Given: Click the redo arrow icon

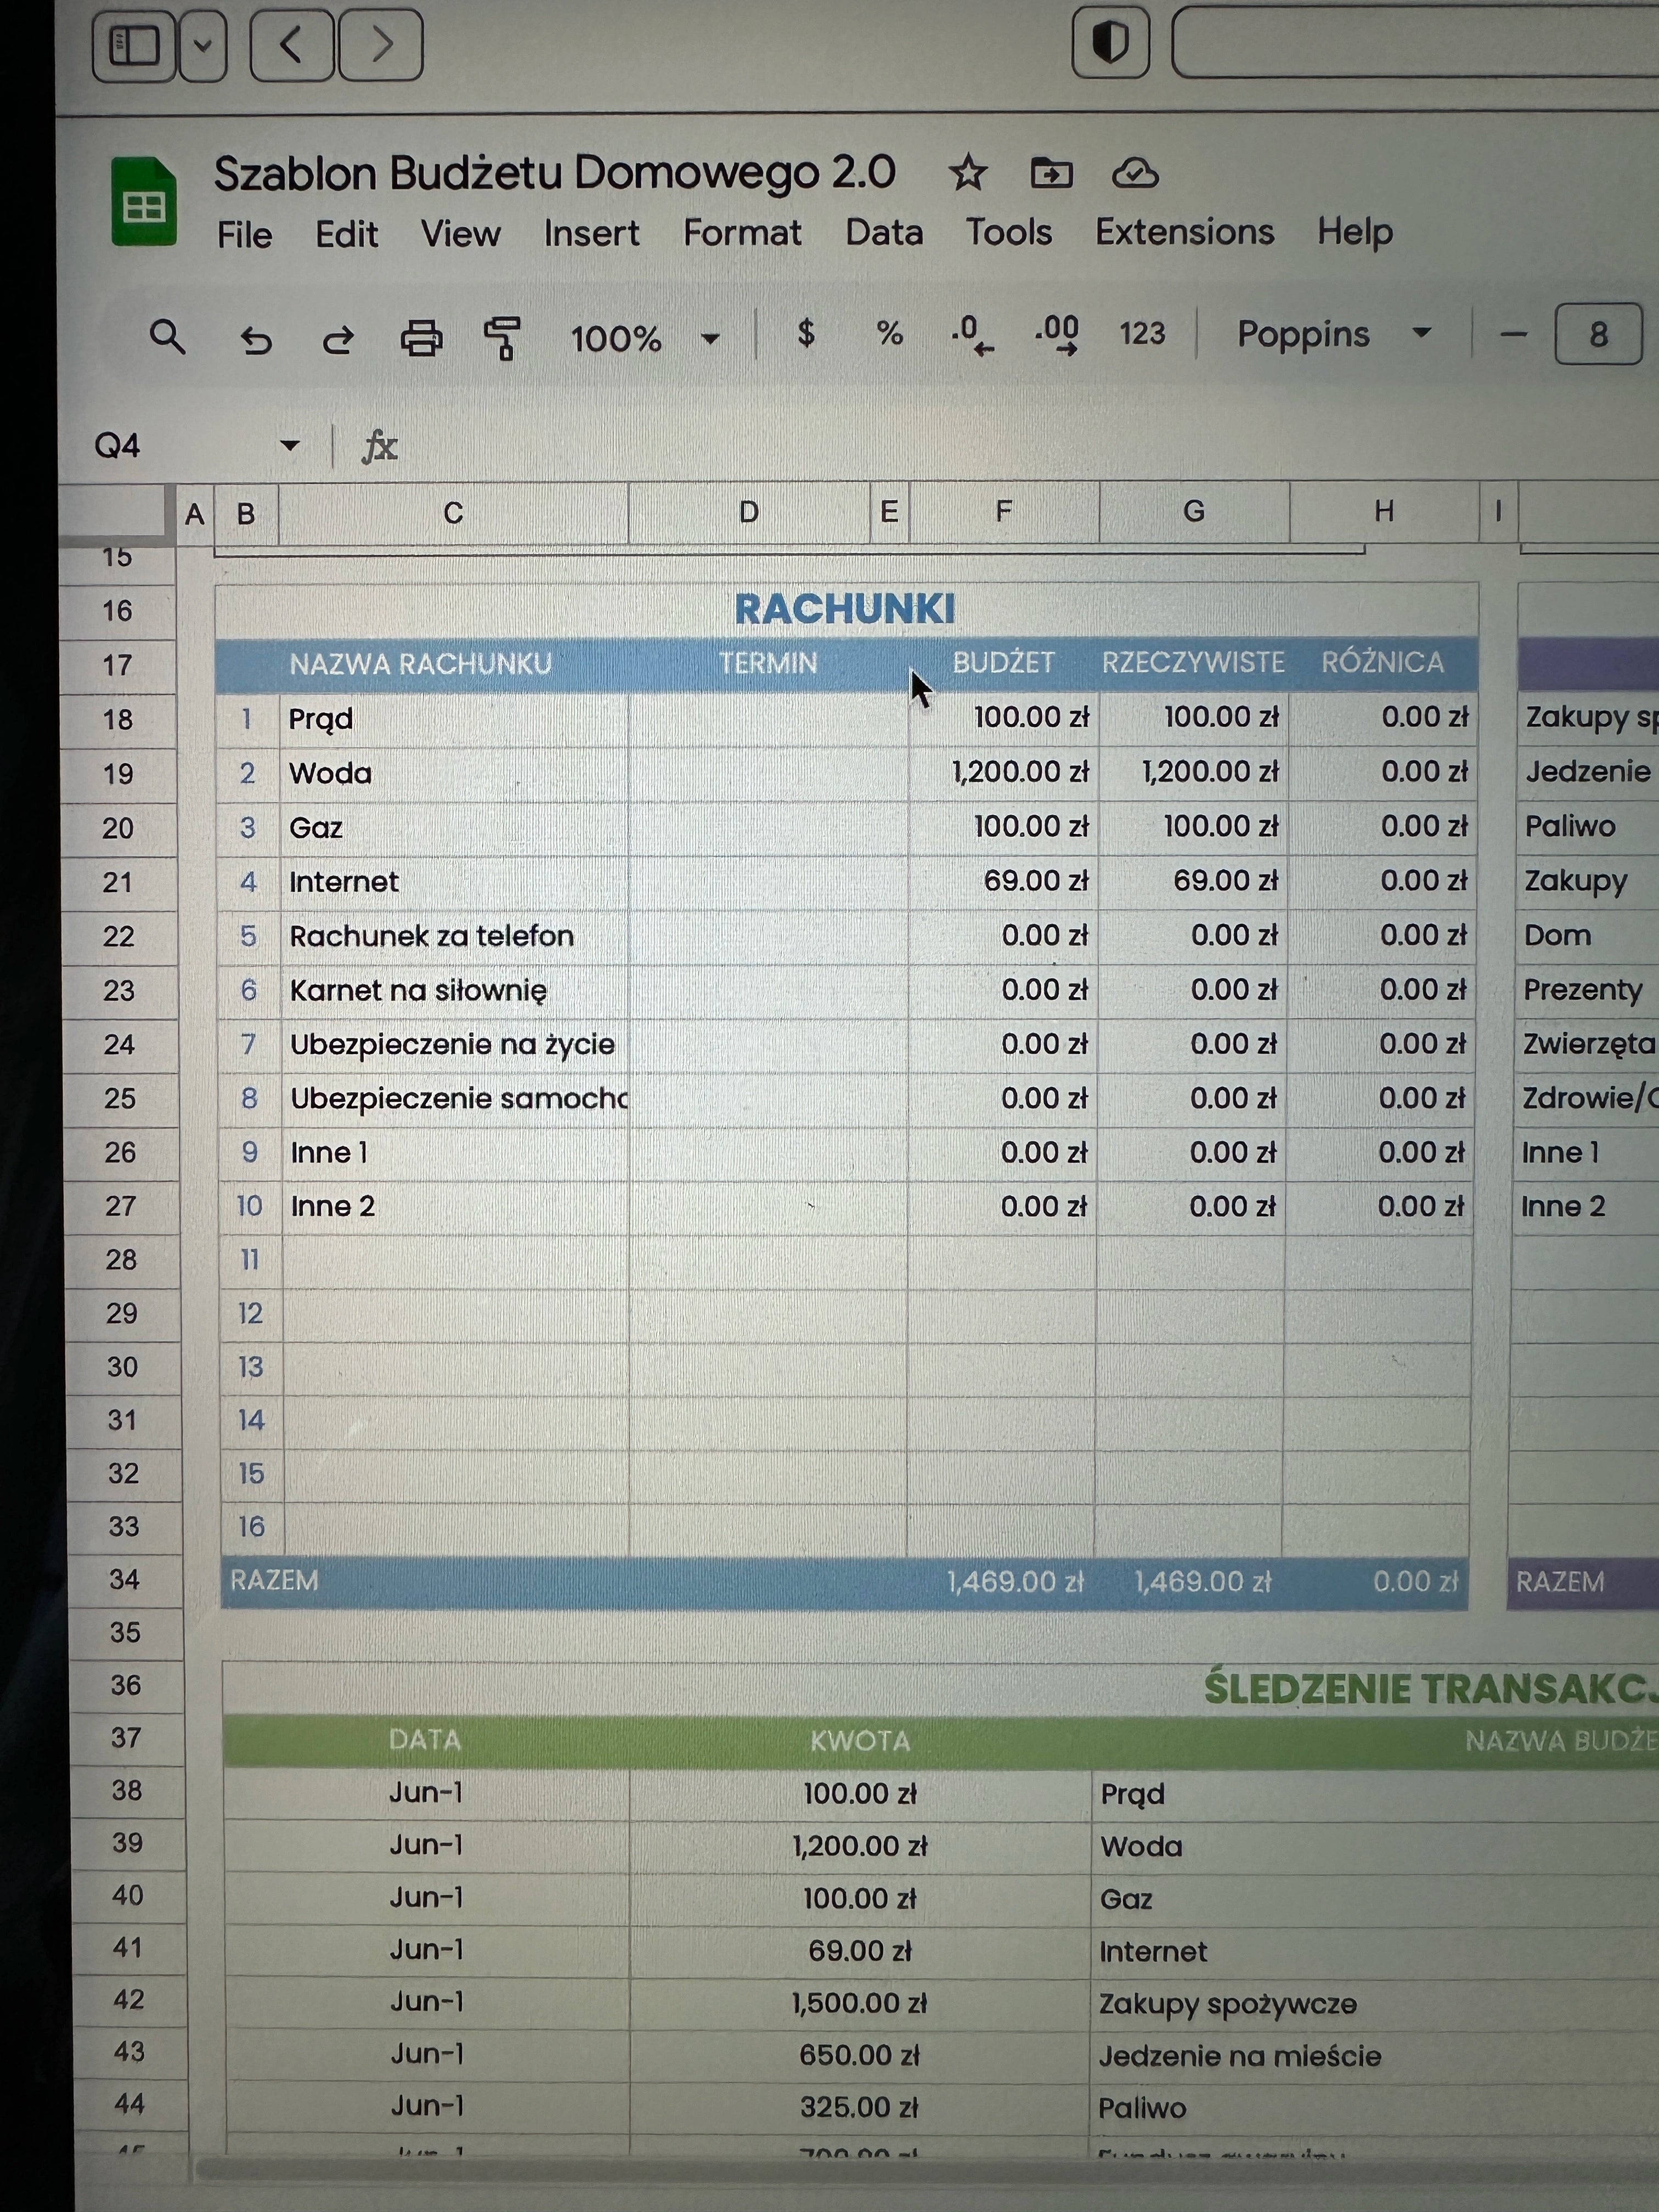Looking at the screenshot, I should (x=338, y=340).
